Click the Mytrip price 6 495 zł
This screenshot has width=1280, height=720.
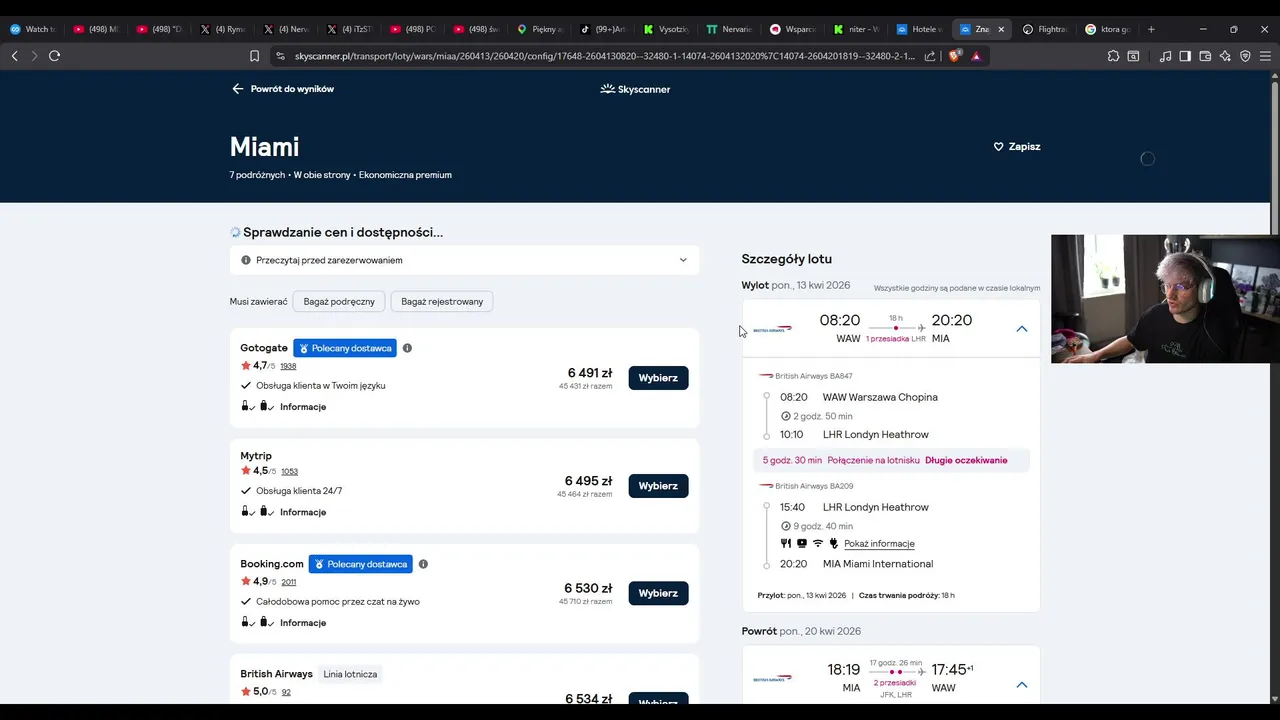point(588,481)
